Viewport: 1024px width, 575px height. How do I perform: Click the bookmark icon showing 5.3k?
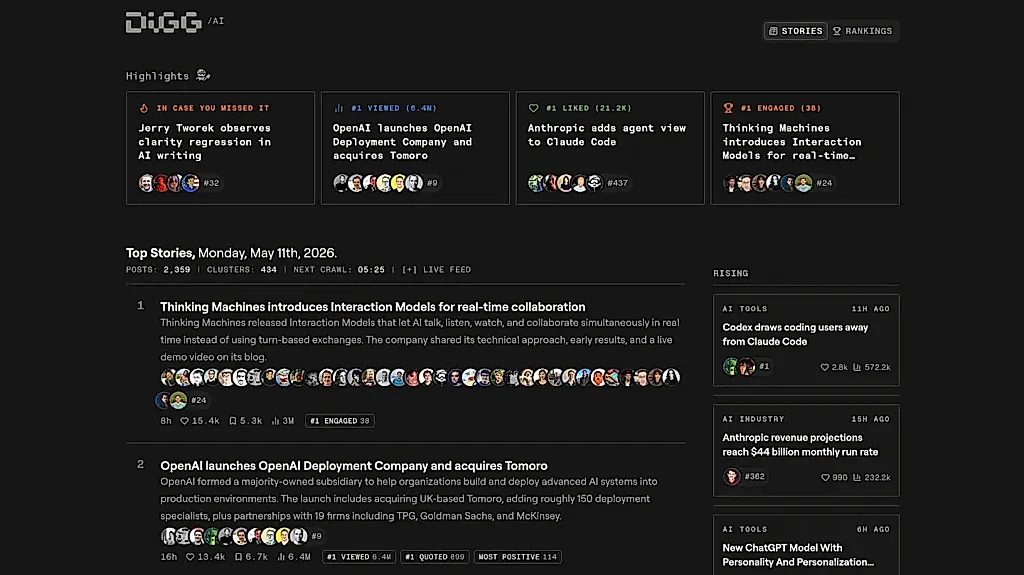232,421
